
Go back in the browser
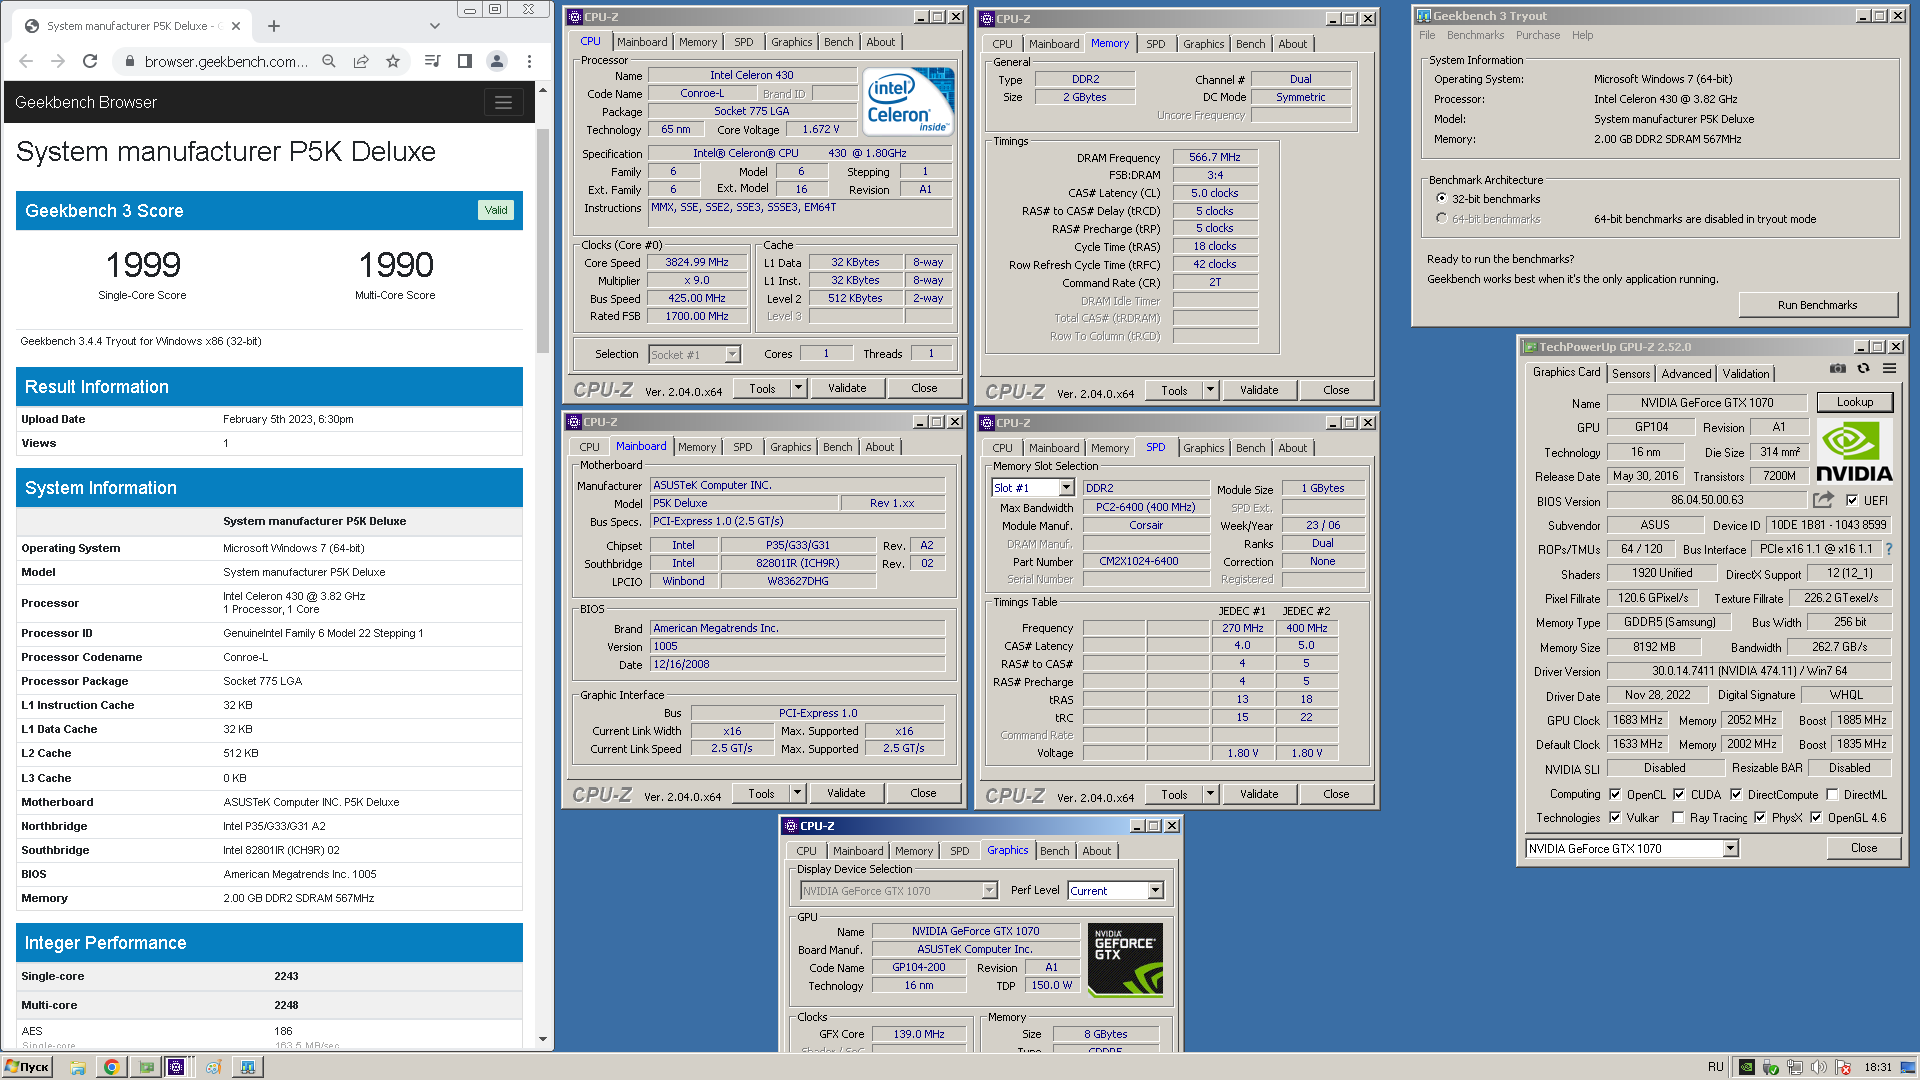pyautogui.click(x=26, y=61)
